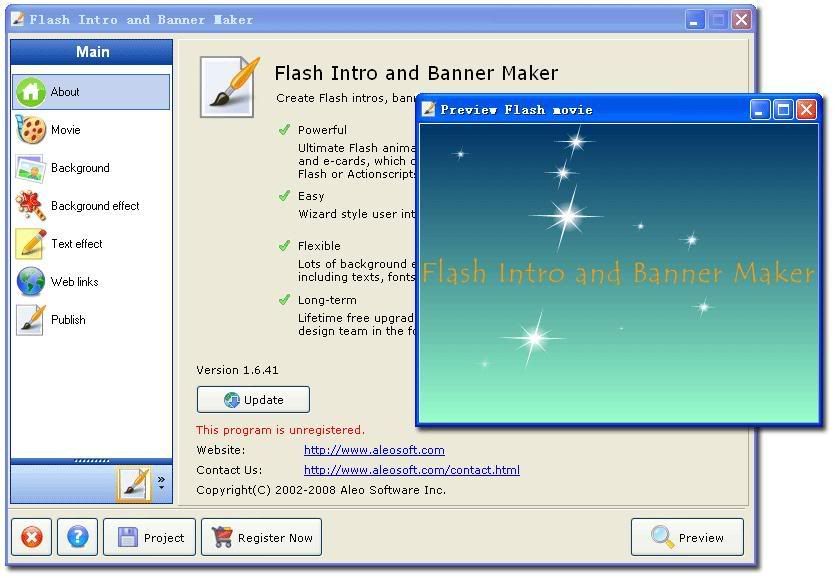Open the www.aleosoft.com website link
Viewport: 838px width, 578px height.
(x=374, y=450)
